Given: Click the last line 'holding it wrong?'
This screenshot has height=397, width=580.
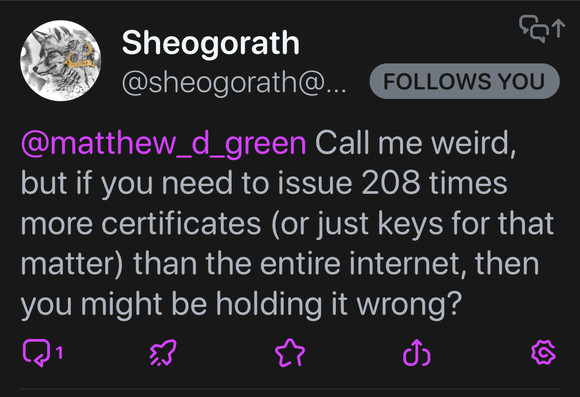Looking at the screenshot, I should [339, 304].
